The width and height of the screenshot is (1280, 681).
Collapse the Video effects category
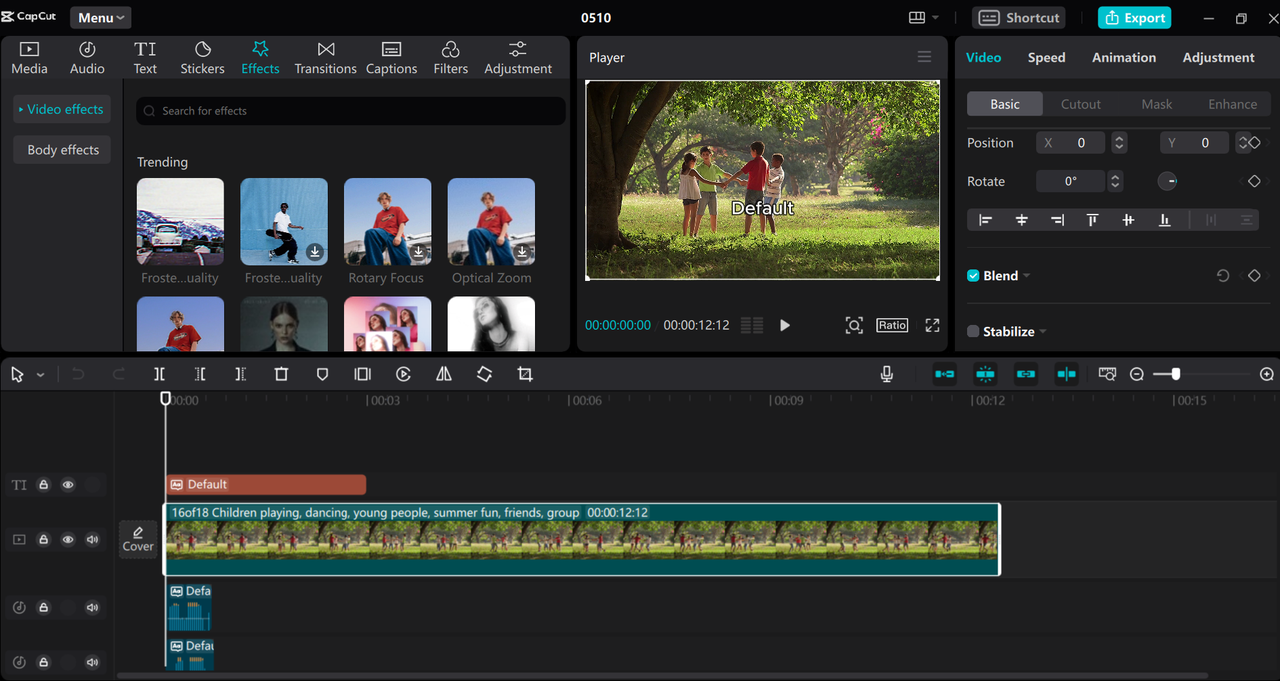[61, 109]
